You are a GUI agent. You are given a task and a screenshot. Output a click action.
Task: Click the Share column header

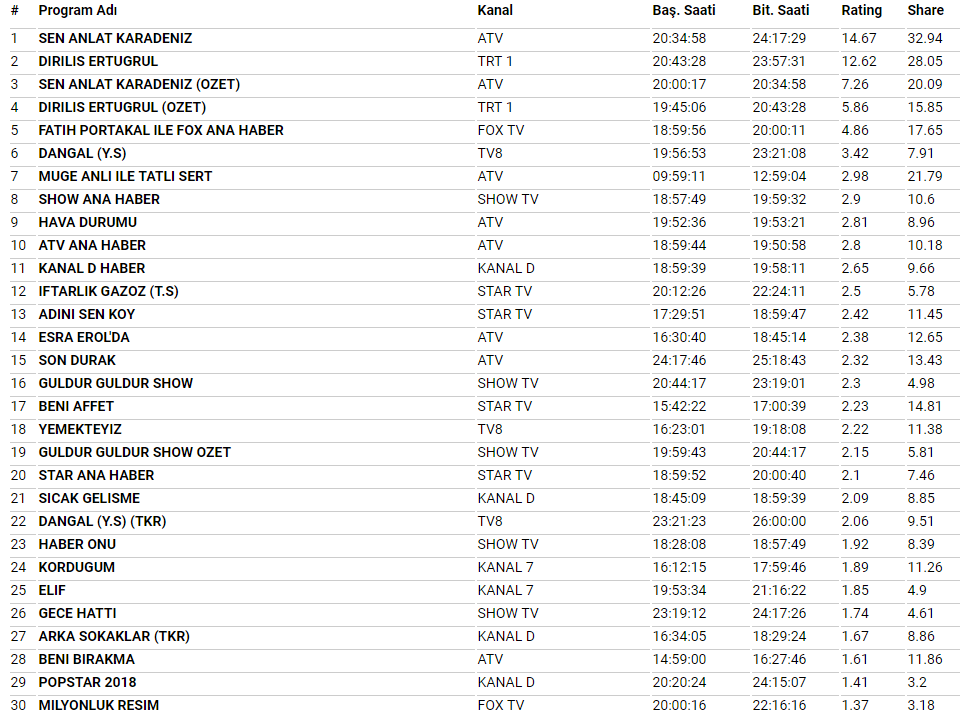[925, 10]
